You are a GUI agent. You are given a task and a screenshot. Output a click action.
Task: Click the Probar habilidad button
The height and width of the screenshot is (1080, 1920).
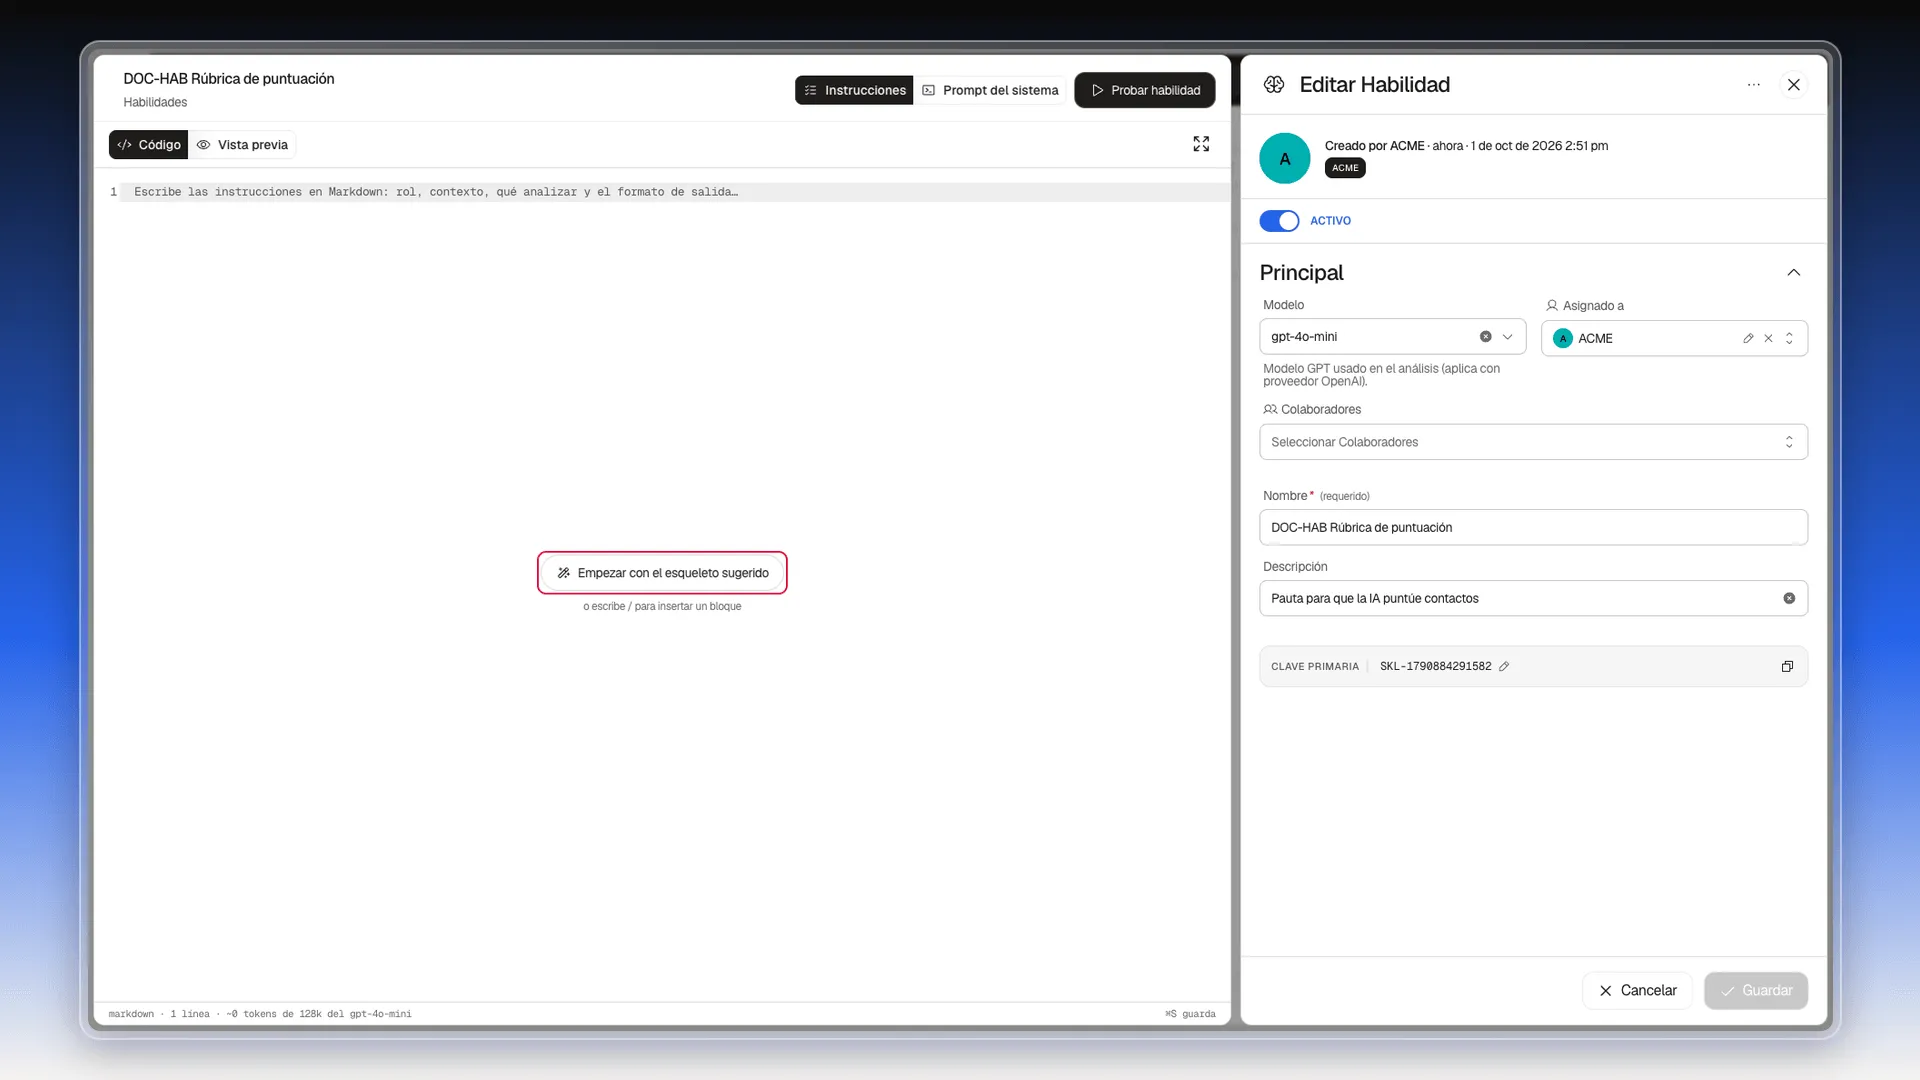[1145, 90]
